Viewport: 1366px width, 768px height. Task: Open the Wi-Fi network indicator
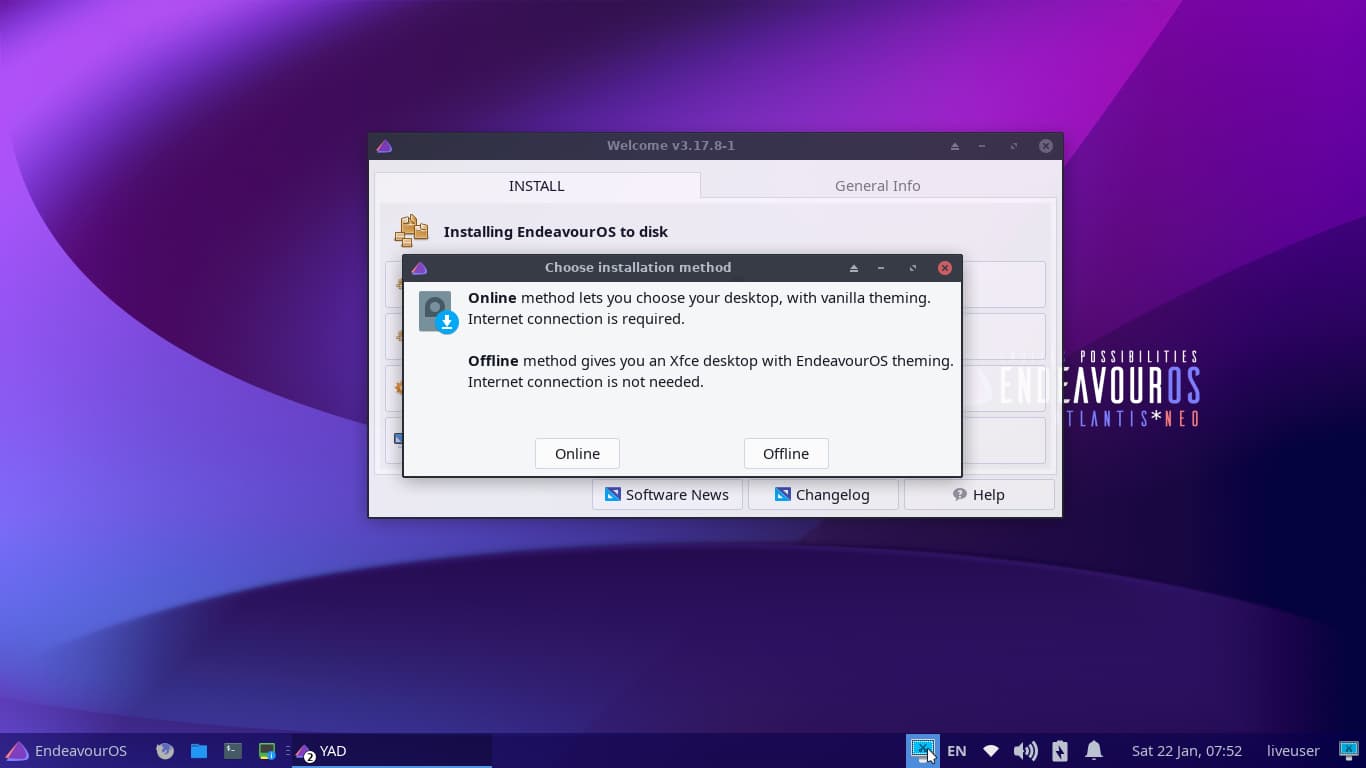pos(991,751)
